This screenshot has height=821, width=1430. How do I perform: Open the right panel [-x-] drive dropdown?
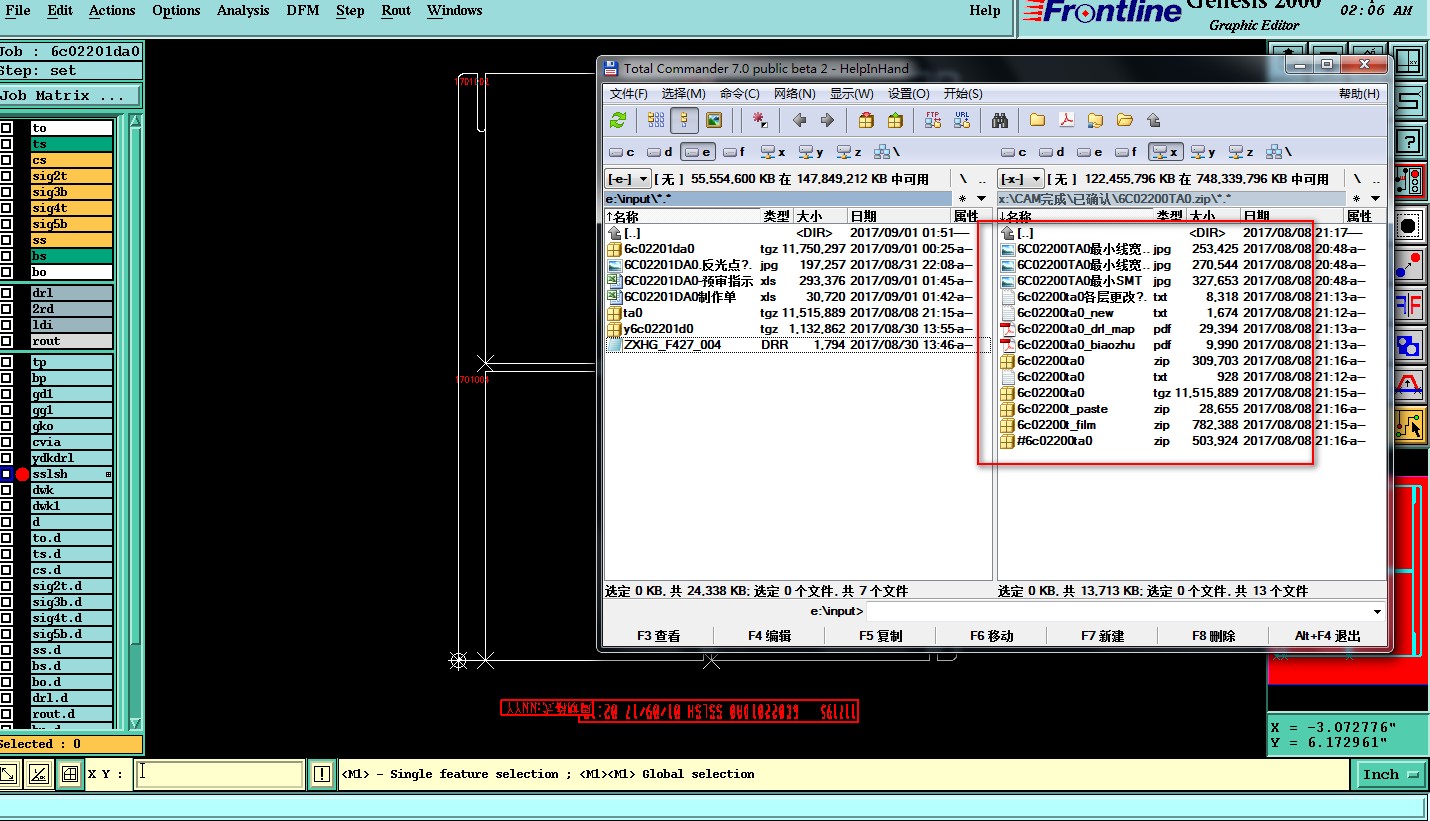[1021, 179]
